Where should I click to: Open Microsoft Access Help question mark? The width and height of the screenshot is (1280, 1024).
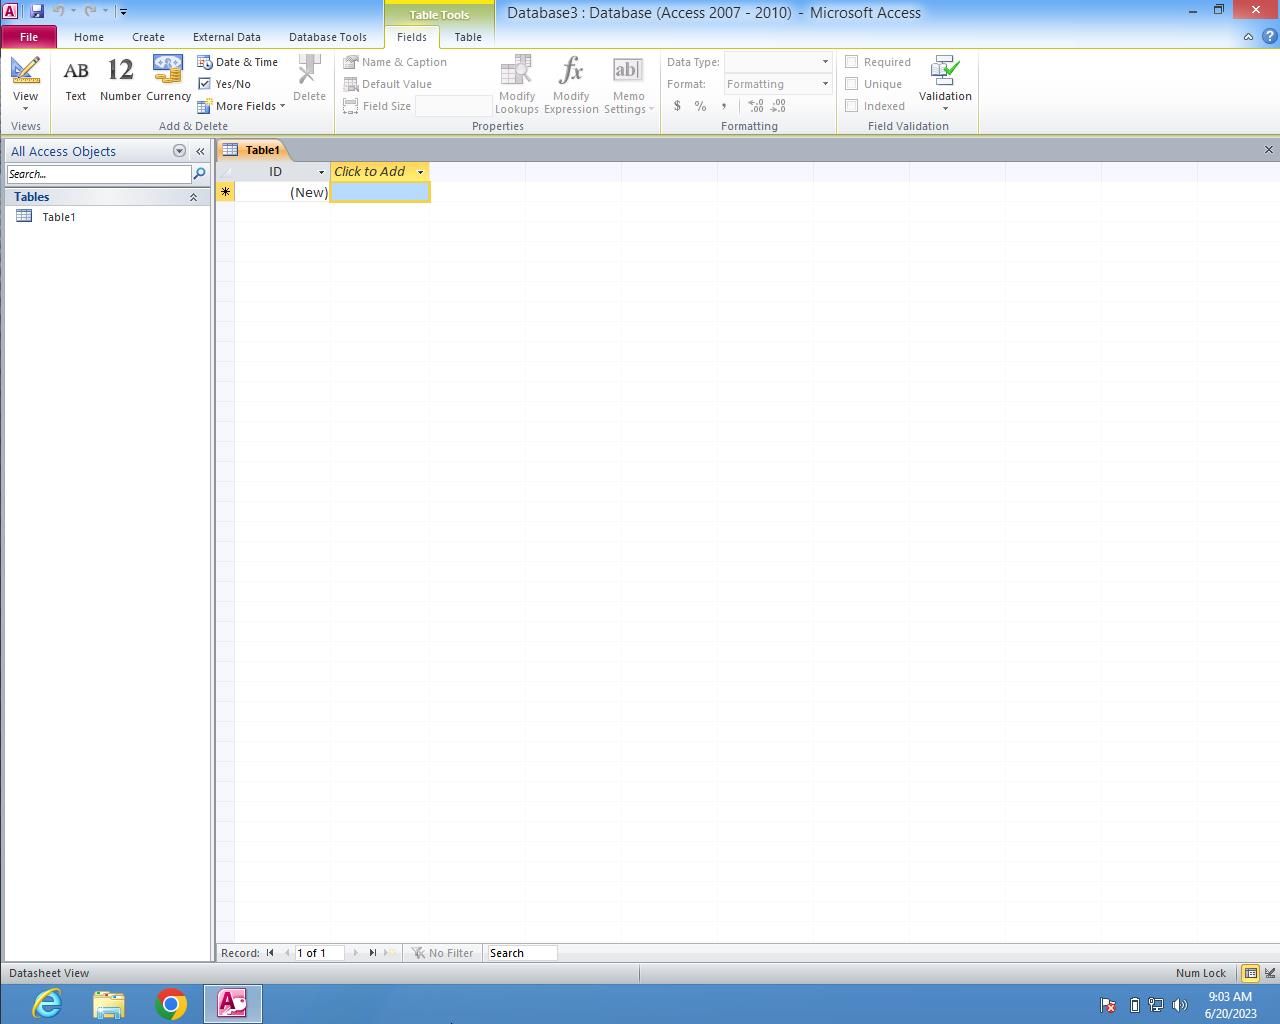1269,37
